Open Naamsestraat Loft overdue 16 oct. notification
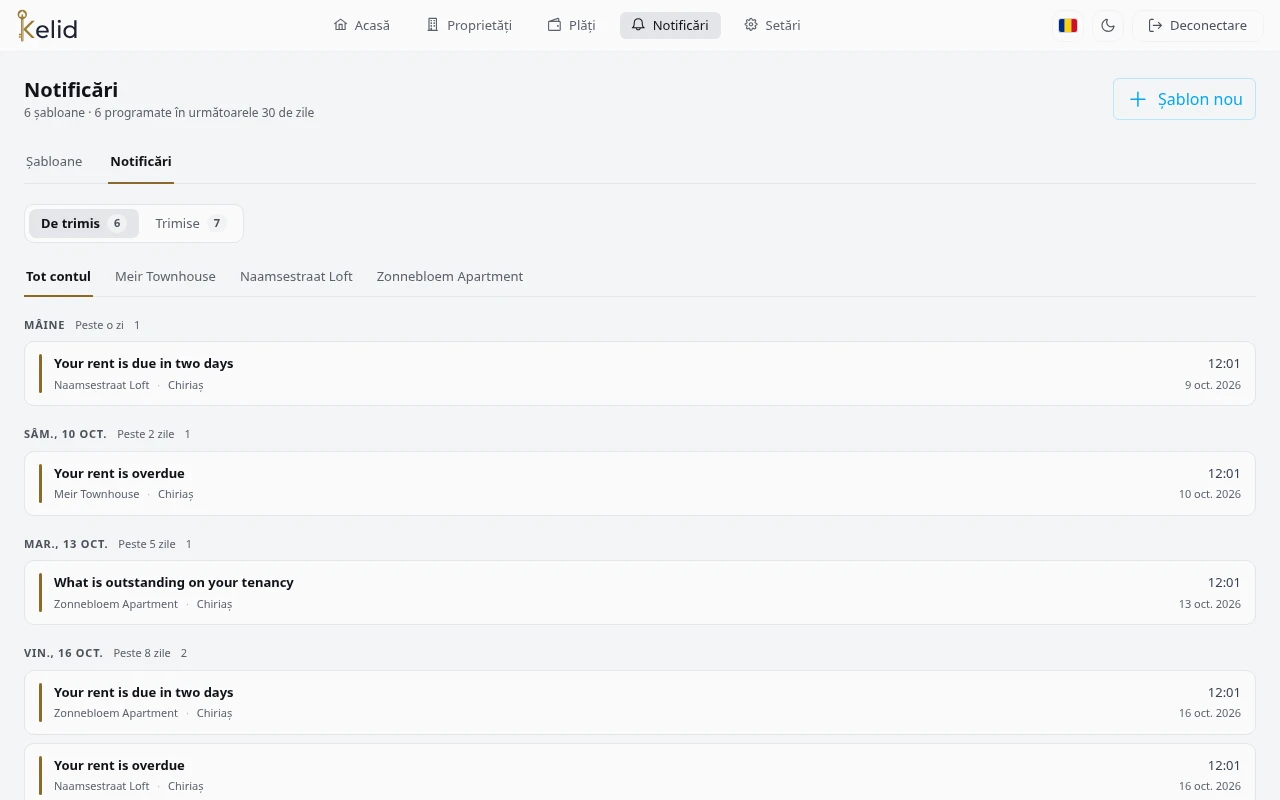The width and height of the screenshot is (1280, 800). click(640, 772)
